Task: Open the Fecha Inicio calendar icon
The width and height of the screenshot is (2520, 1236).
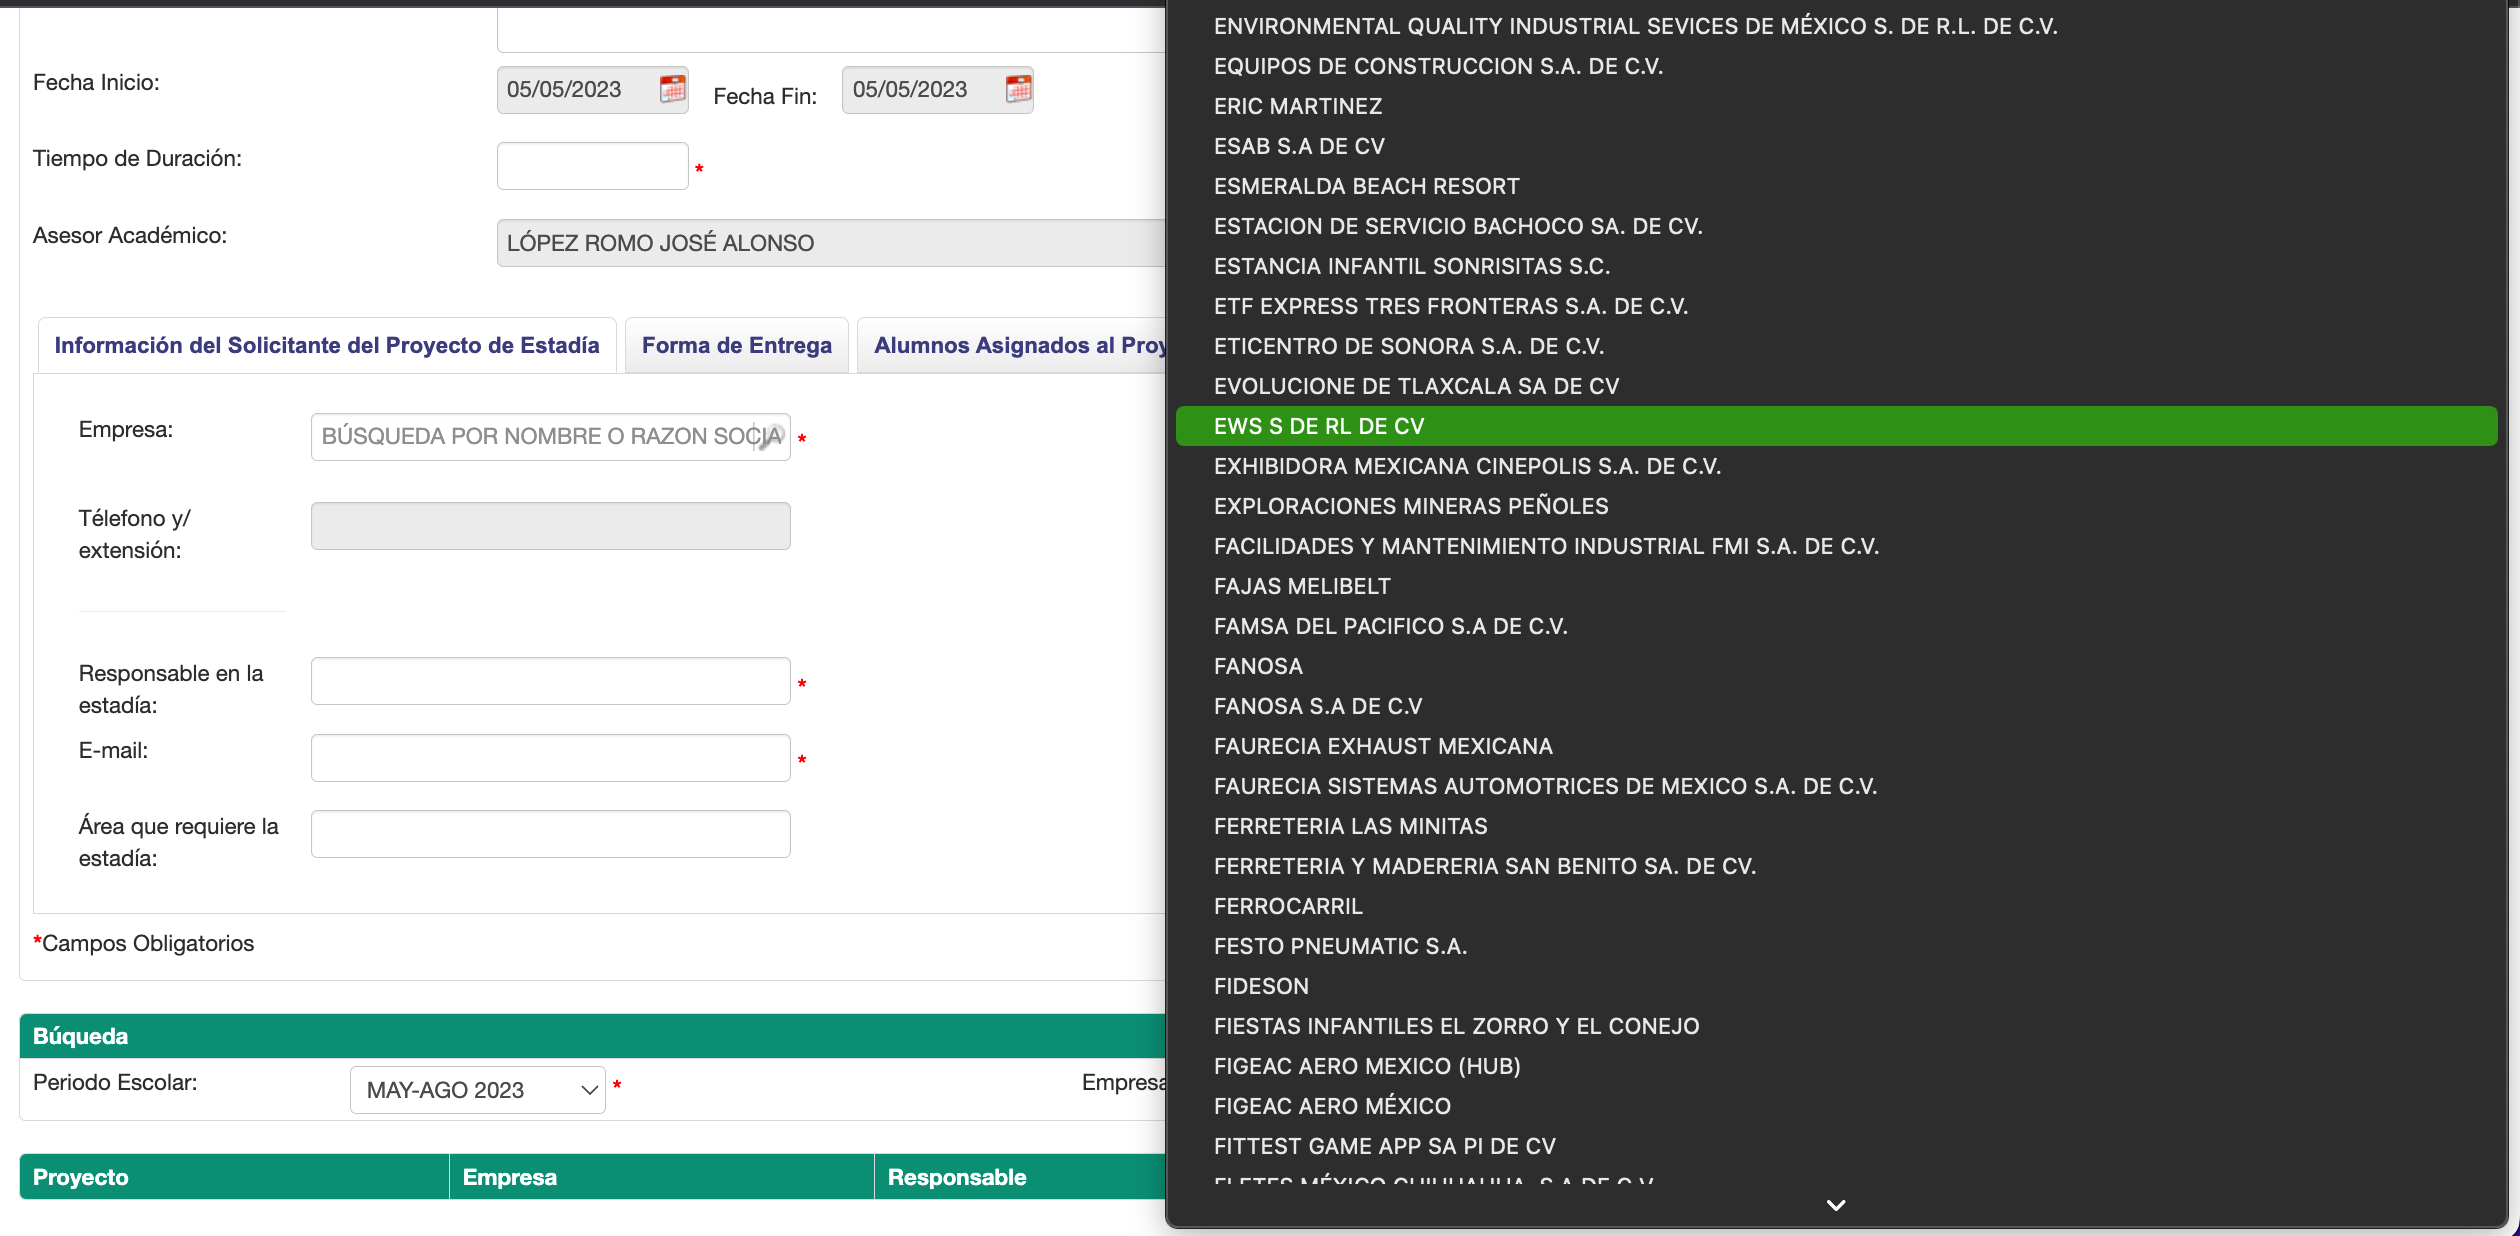Action: pyautogui.click(x=672, y=89)
